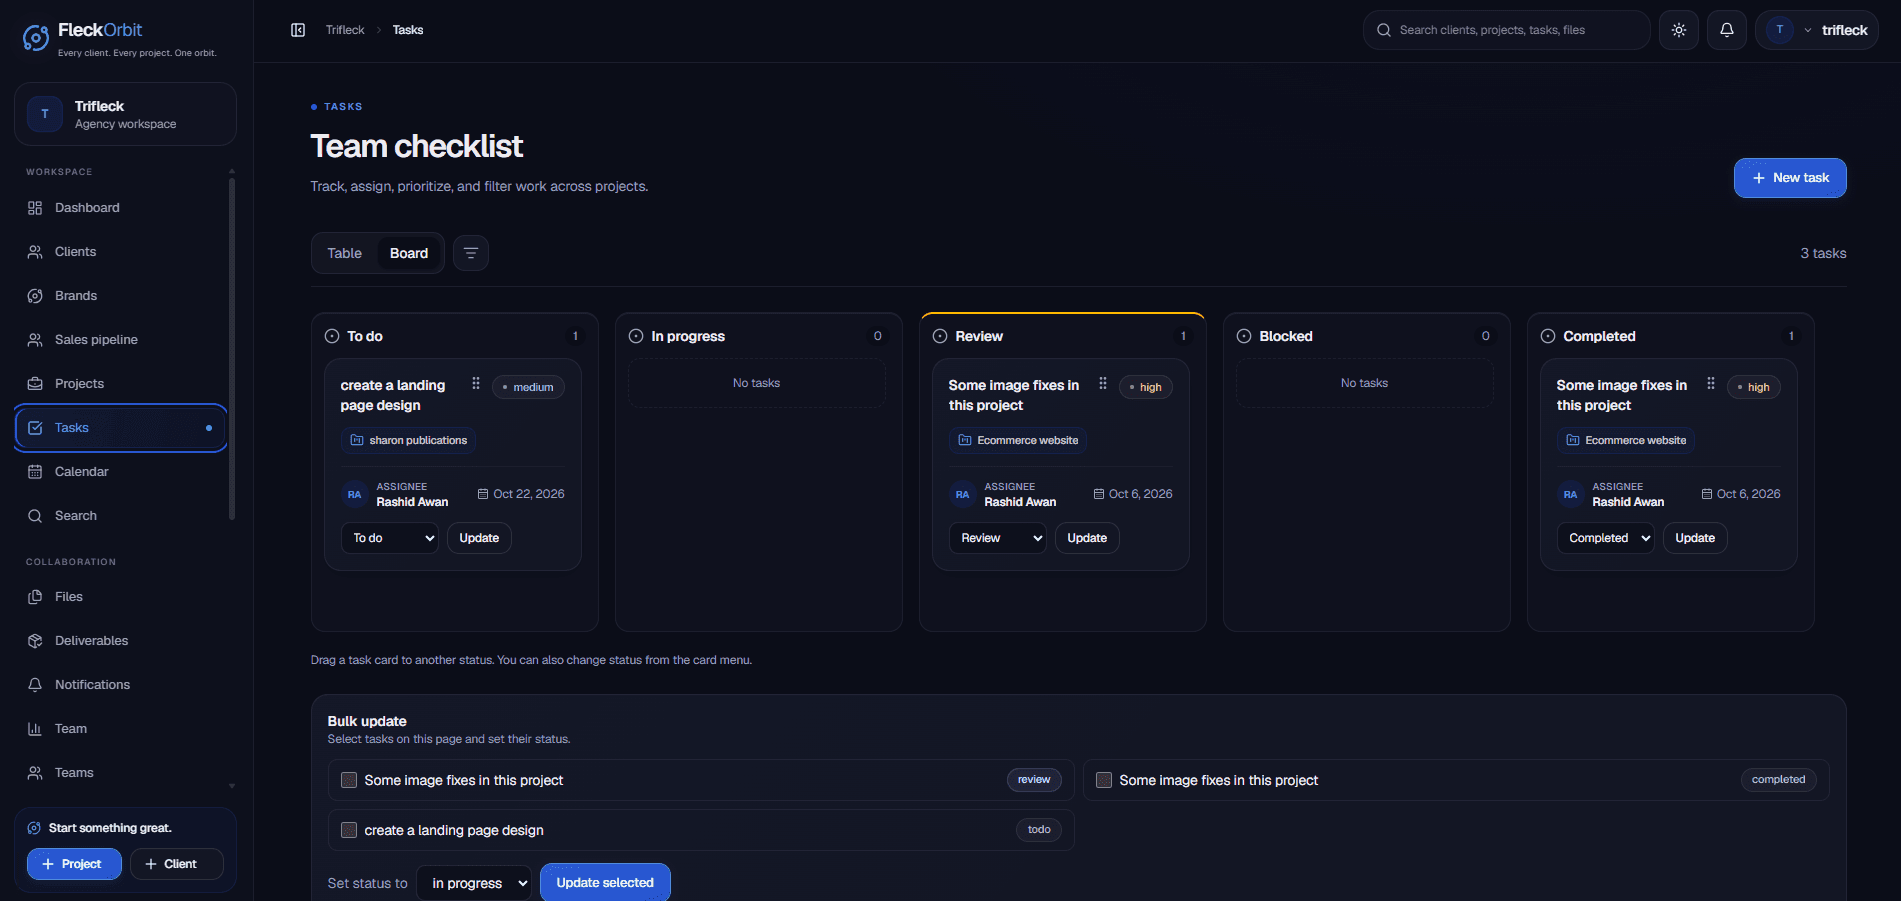Viewport: 1901px width, 901px height.
Task: Open Files under Collaboration
Action: coord(121,597)
